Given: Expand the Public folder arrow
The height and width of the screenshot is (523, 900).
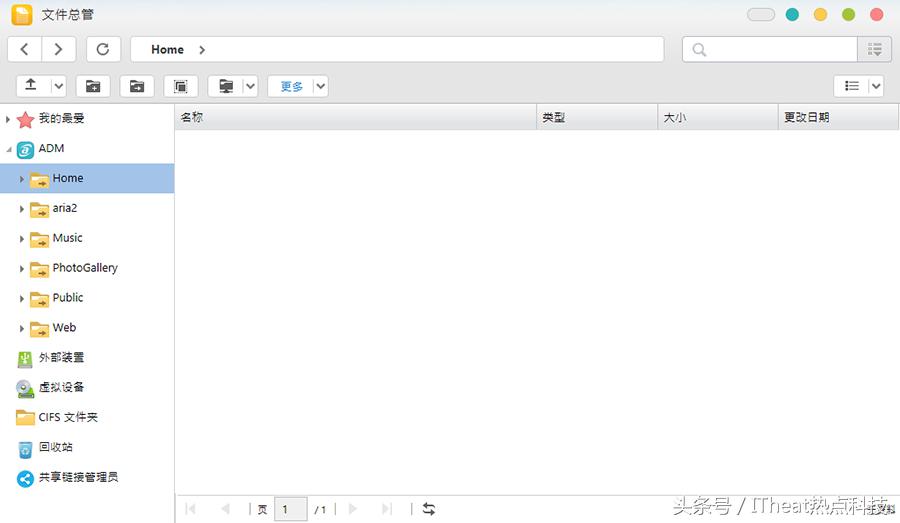Looking at the screenshot, I should coord(21,299).
